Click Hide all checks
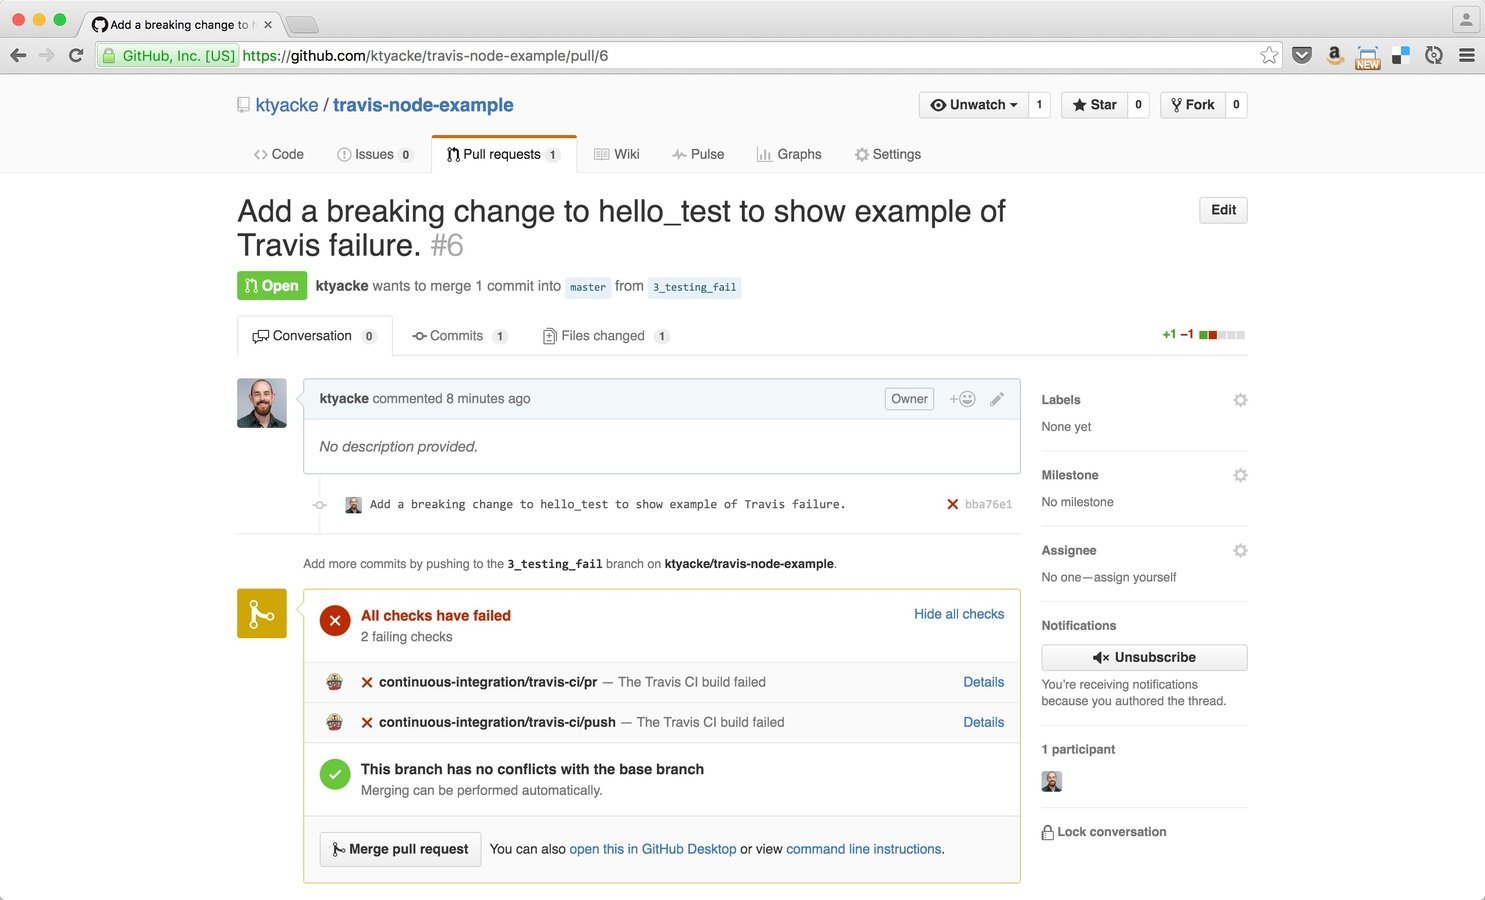Screen dimensions: 1485x900 (959, 614)
